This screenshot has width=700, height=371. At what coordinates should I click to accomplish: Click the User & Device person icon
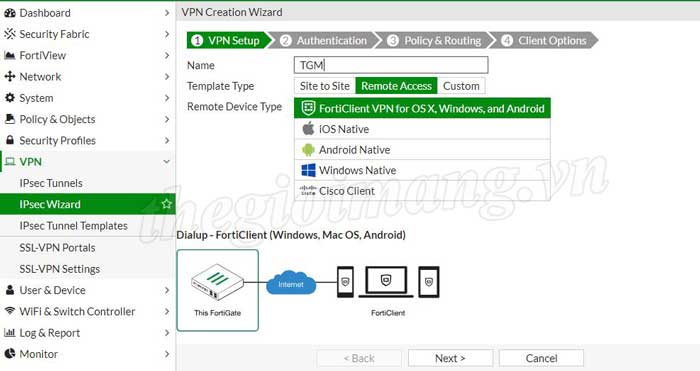[x=9, y=290]
